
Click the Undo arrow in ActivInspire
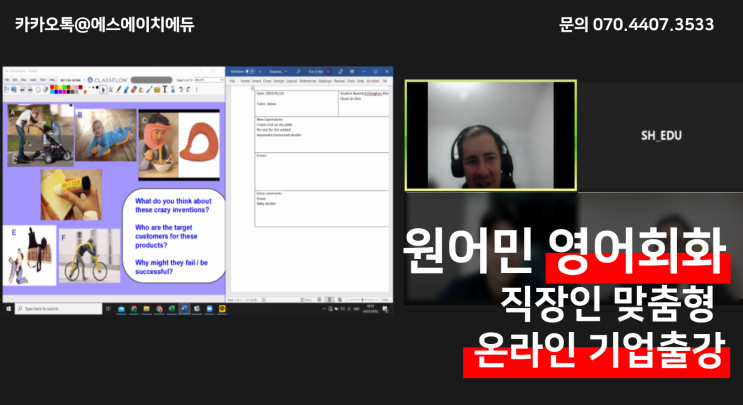pos(180,89)
